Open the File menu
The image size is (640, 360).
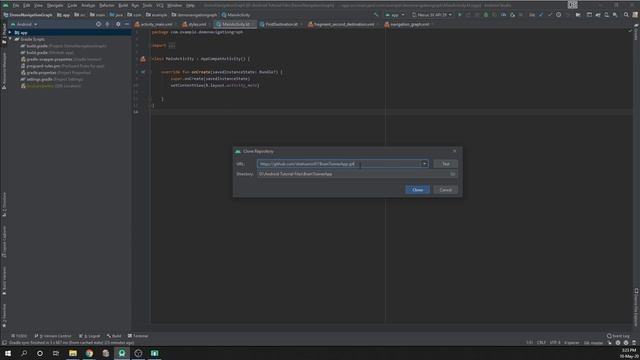[16, 5]
